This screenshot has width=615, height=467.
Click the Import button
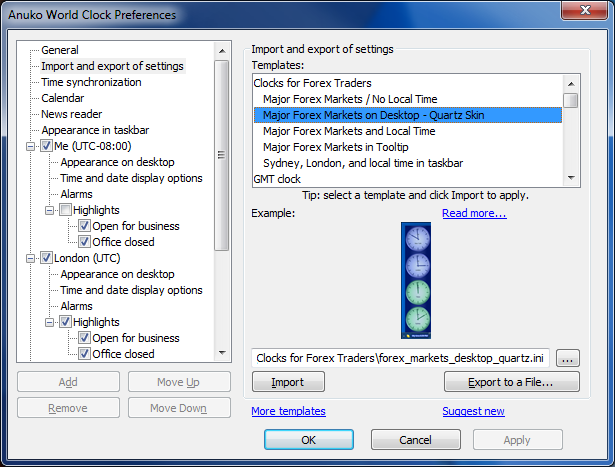(x=288, y=382)
